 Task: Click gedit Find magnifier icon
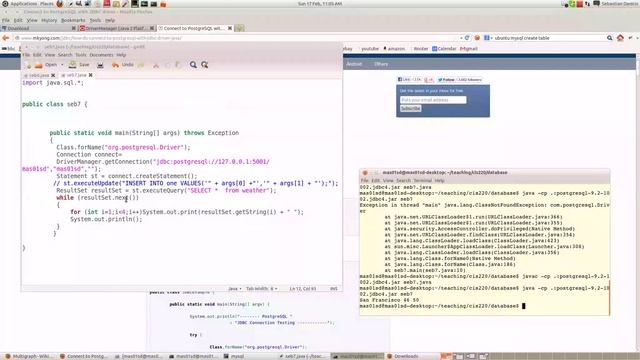pyautogui.click(x=193, y=65)
